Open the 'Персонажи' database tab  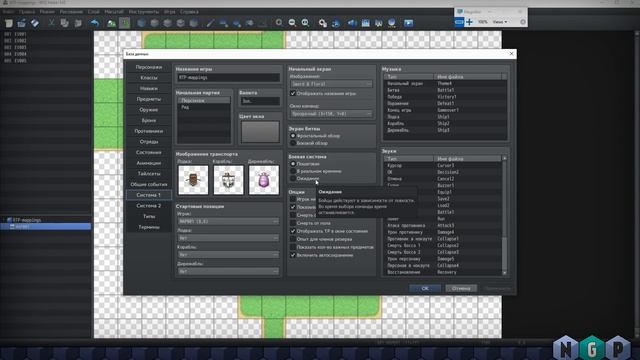coord(149,67)
